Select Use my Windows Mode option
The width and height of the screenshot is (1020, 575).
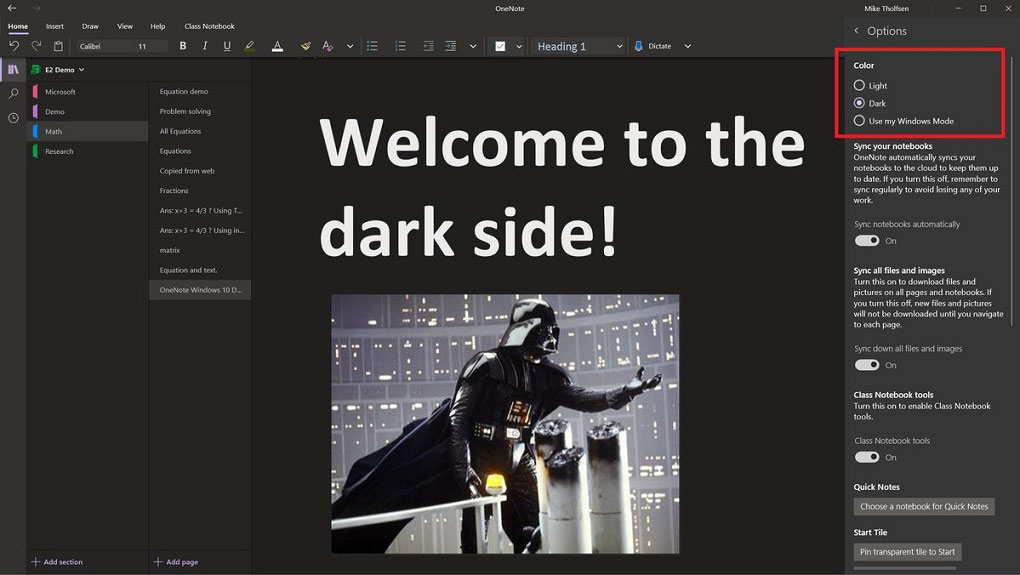pos(859,120)
